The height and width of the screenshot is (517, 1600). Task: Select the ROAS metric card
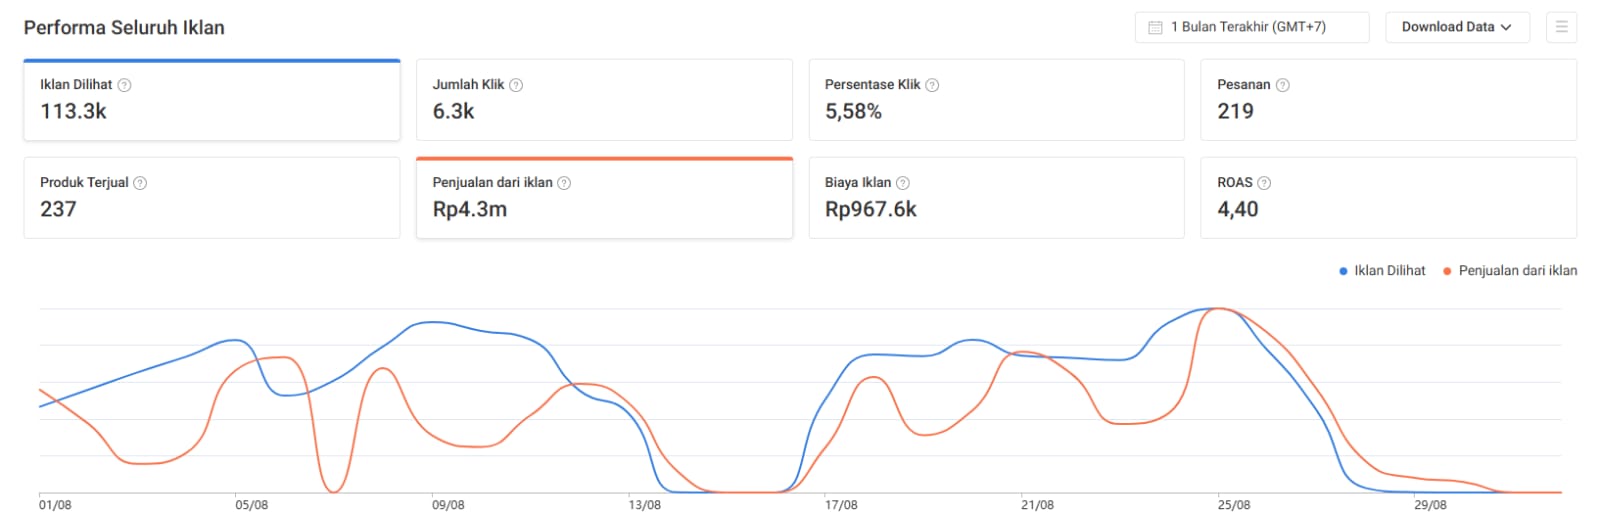pos(1388,198)
